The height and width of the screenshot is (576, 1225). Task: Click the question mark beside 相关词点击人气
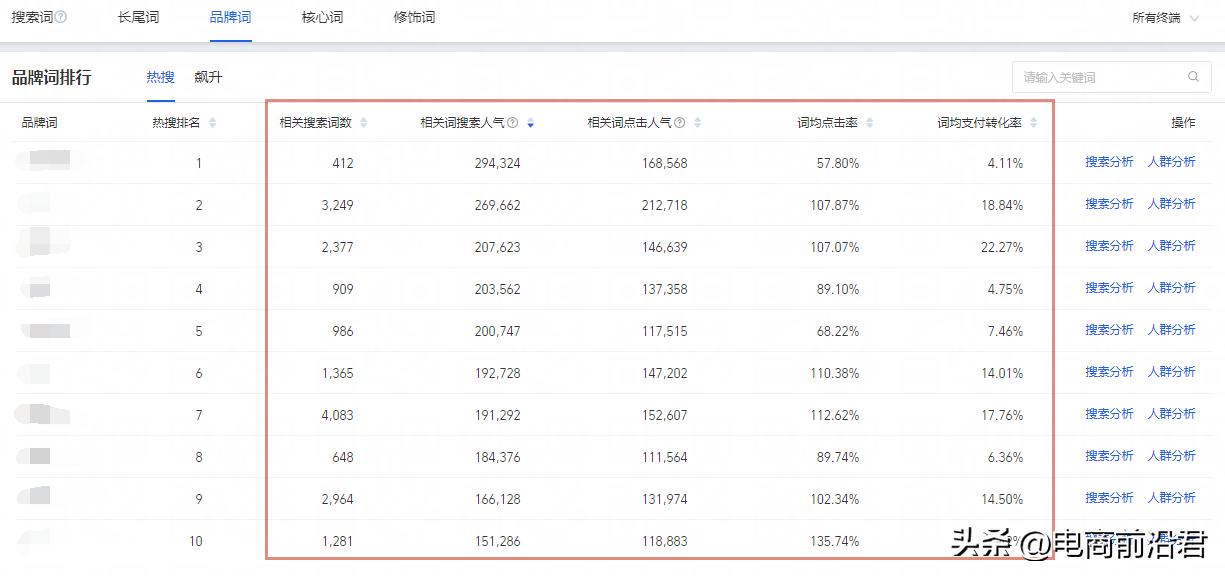pyautogui.click(x=681, y=122)
